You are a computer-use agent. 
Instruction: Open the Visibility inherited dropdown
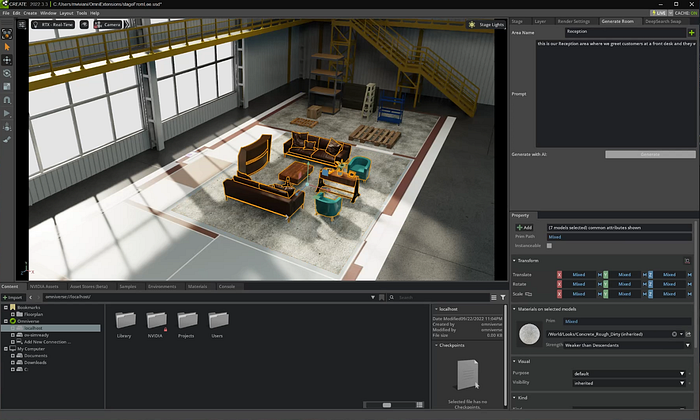[x=630, y=382]
